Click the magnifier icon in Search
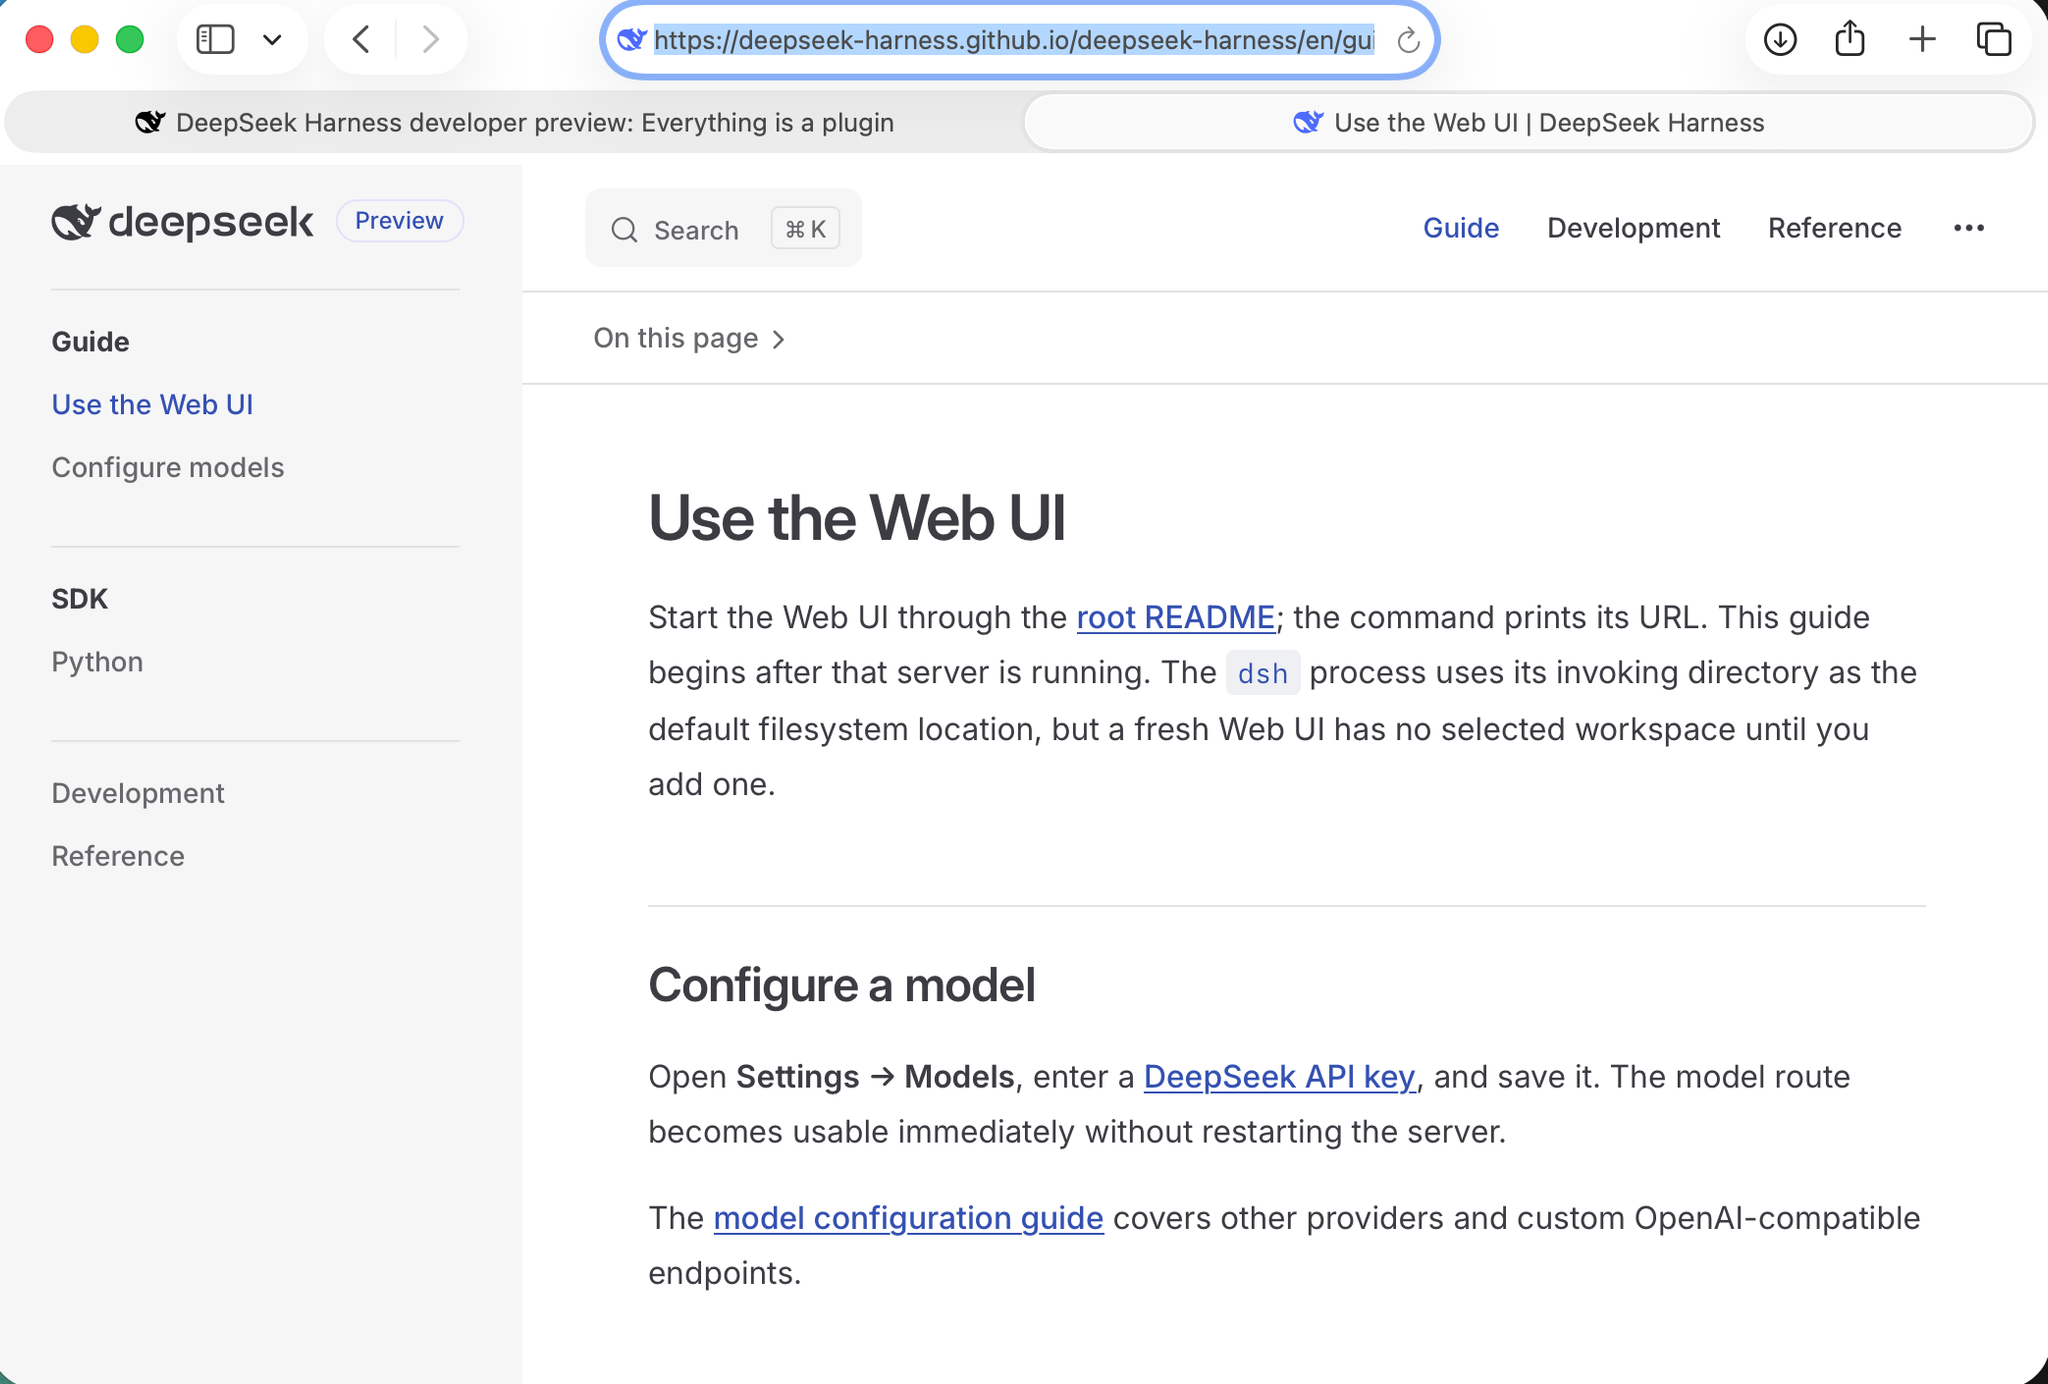Viewport: 2048px width, 1384px height. tap(624, 230)
